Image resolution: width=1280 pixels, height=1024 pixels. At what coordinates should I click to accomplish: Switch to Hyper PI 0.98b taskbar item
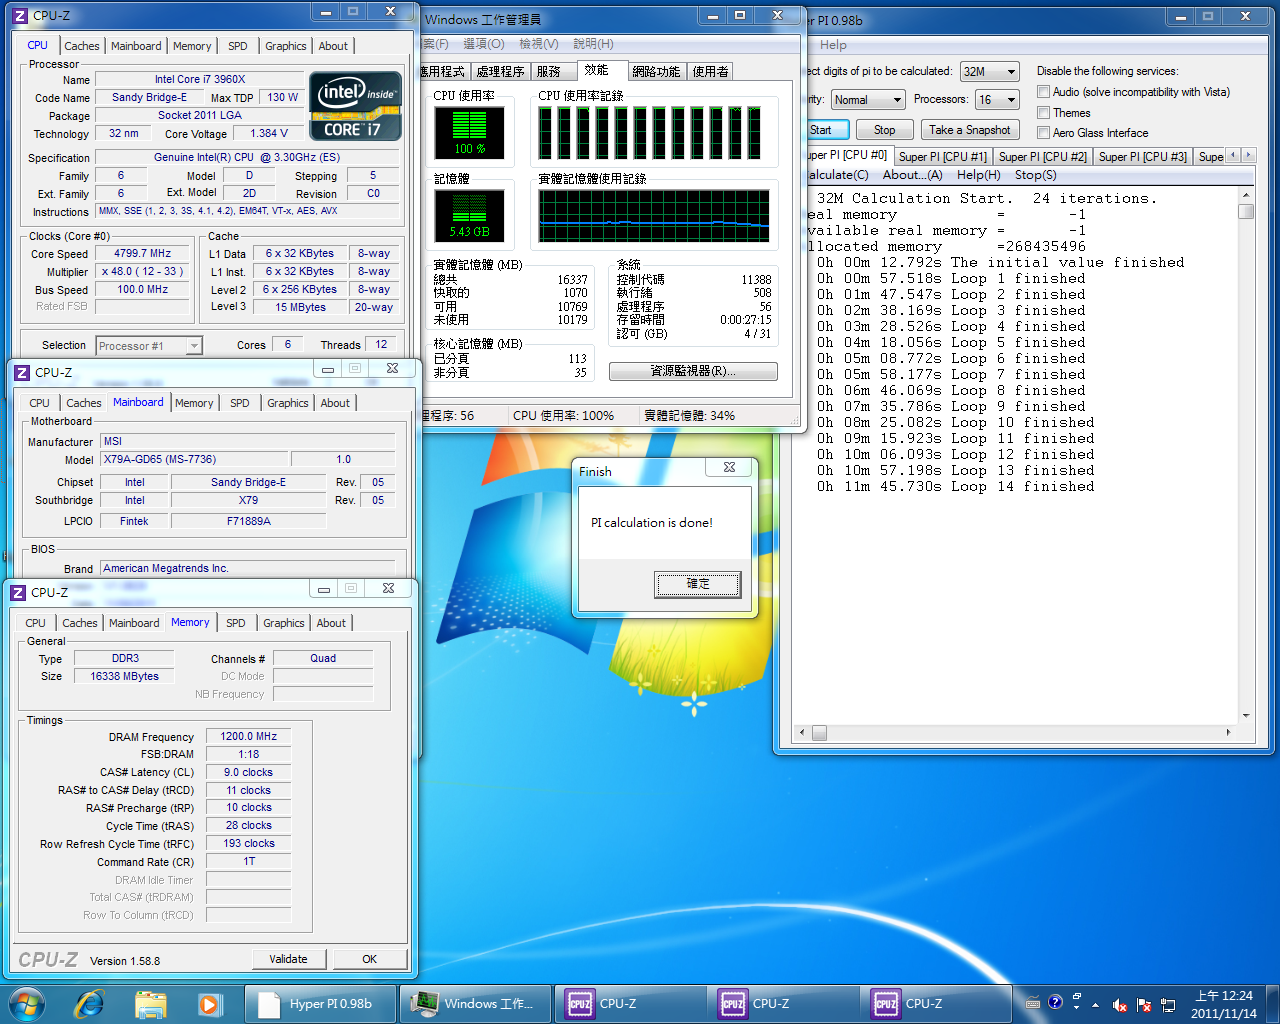click(x=322, y=1003)
